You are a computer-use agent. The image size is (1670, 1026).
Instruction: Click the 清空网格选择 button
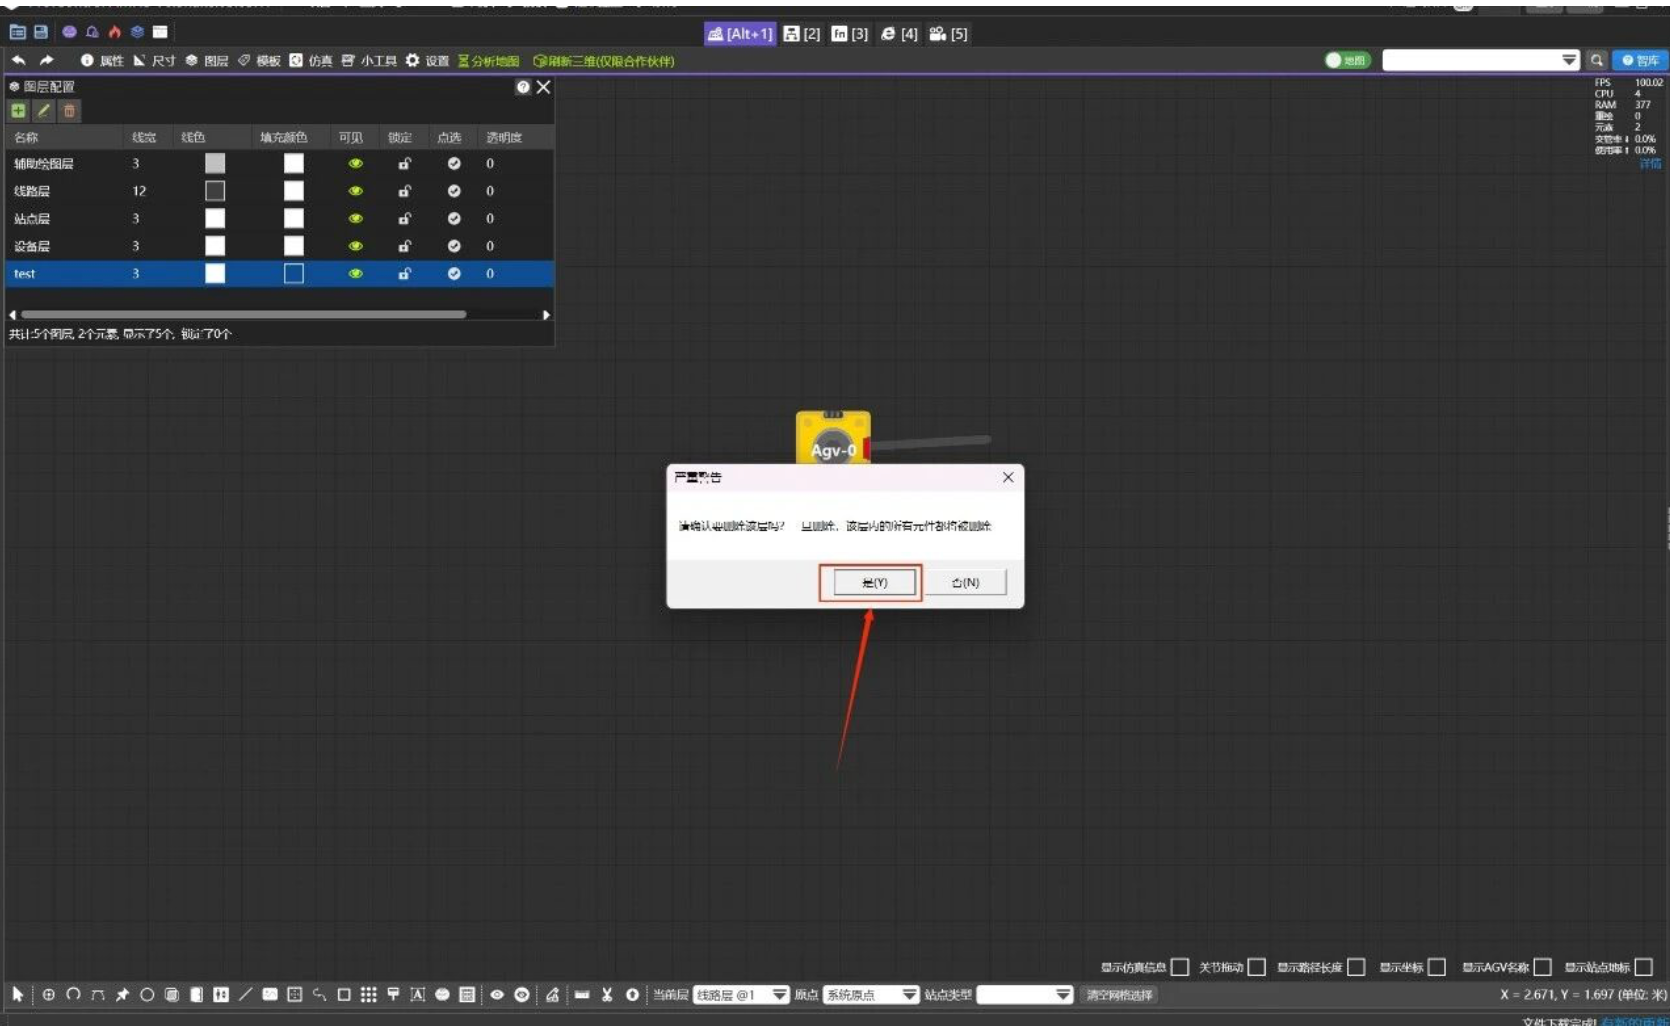(1119, 995)
